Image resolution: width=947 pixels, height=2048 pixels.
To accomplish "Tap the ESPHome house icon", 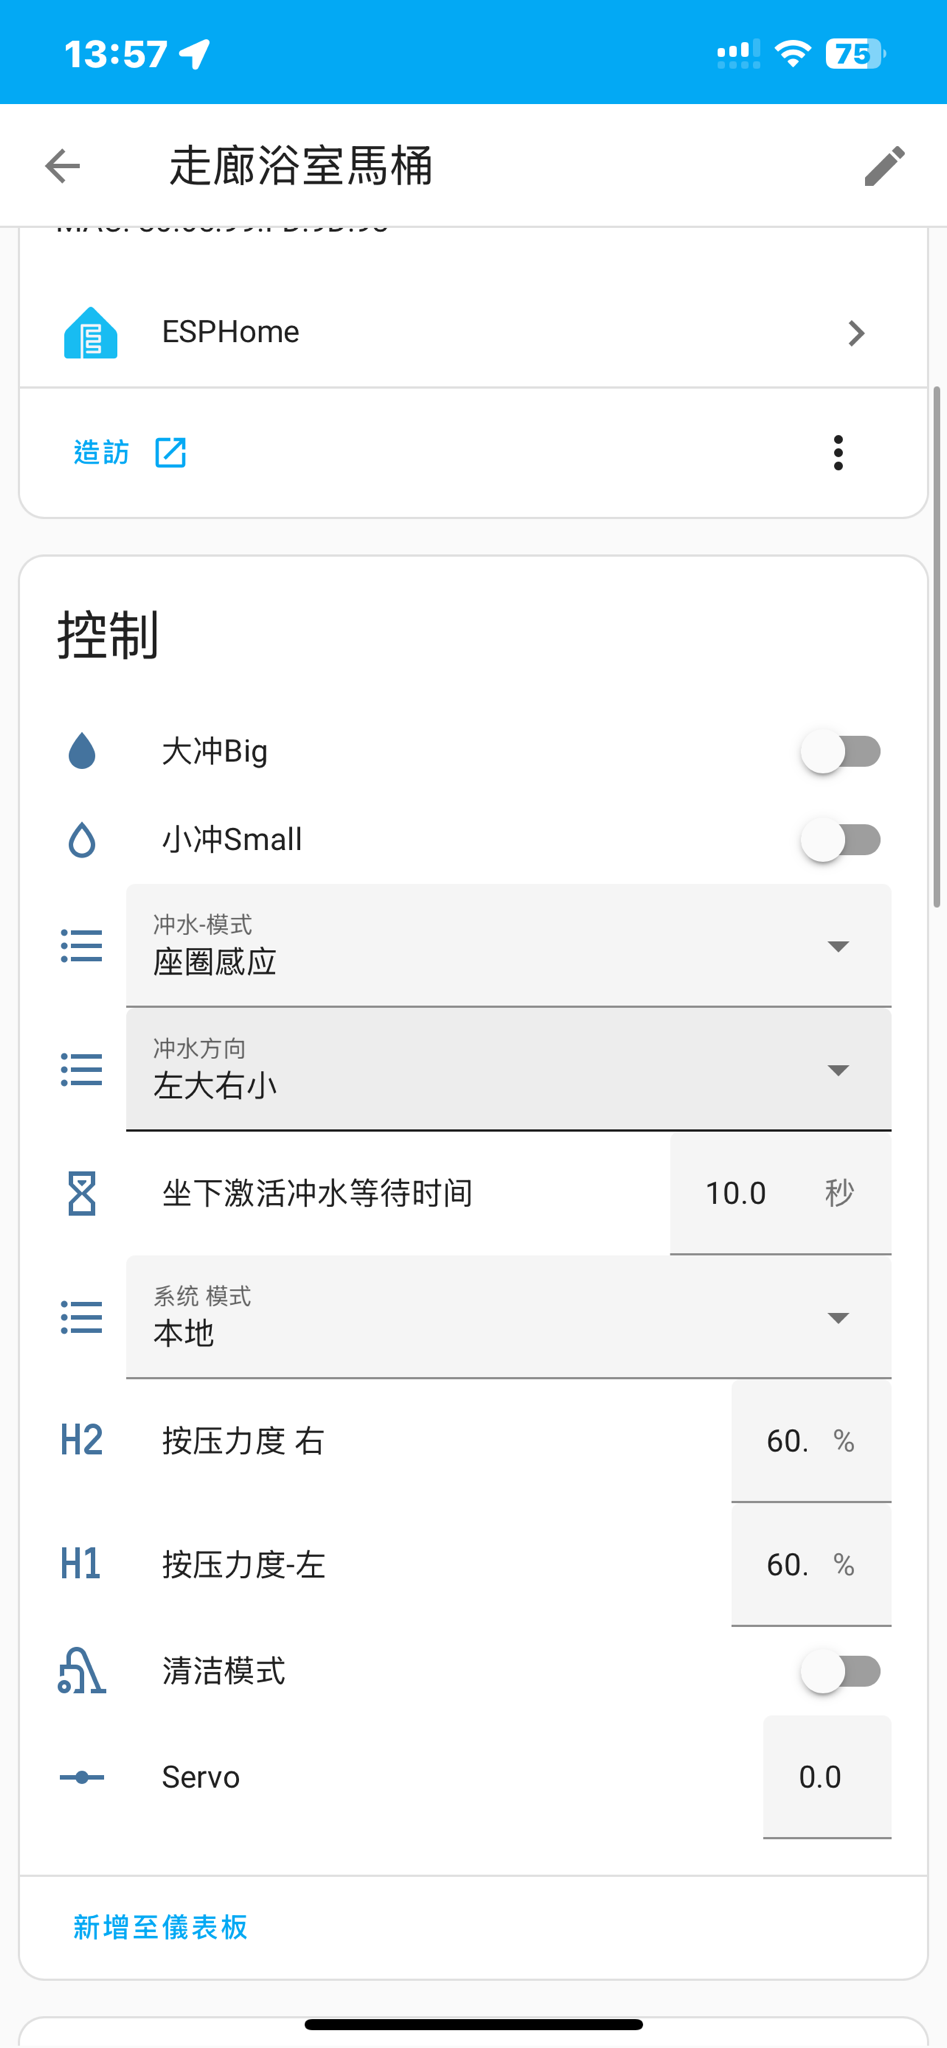I will 90,333.
